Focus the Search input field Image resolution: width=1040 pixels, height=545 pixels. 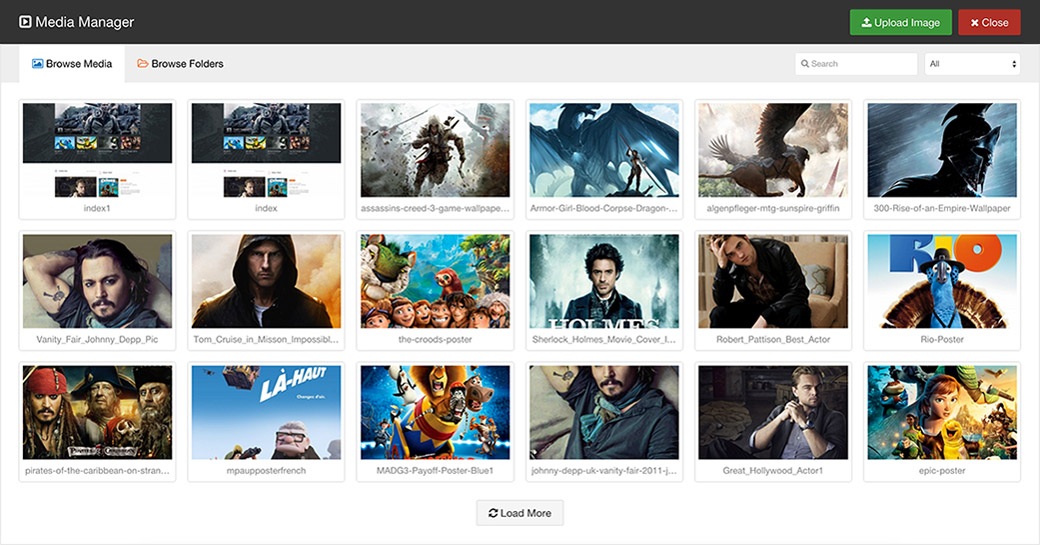click(x=862, y=64)
